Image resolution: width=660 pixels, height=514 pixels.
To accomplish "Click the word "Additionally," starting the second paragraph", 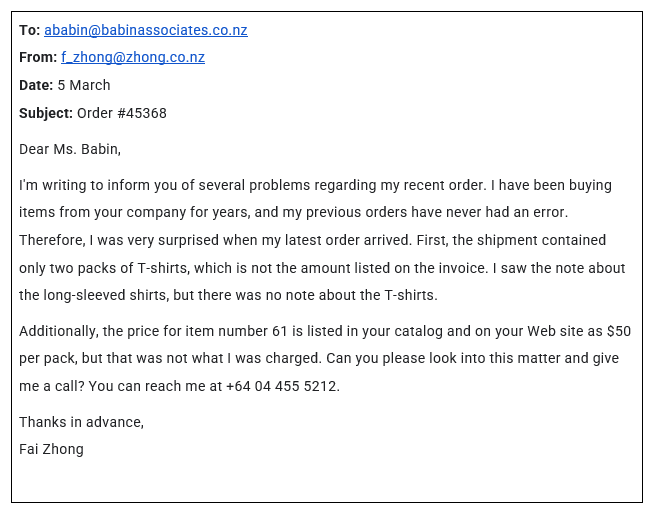I will [x=59, y=330].
